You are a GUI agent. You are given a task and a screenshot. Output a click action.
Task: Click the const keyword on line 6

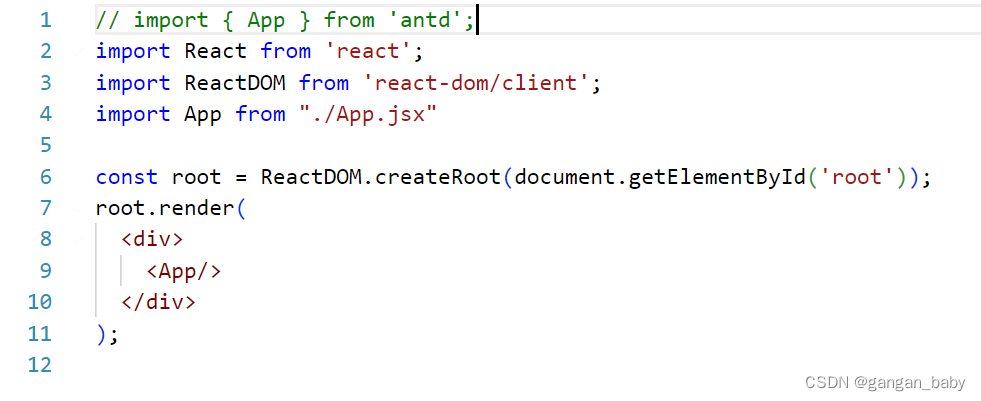coord(127,177)
